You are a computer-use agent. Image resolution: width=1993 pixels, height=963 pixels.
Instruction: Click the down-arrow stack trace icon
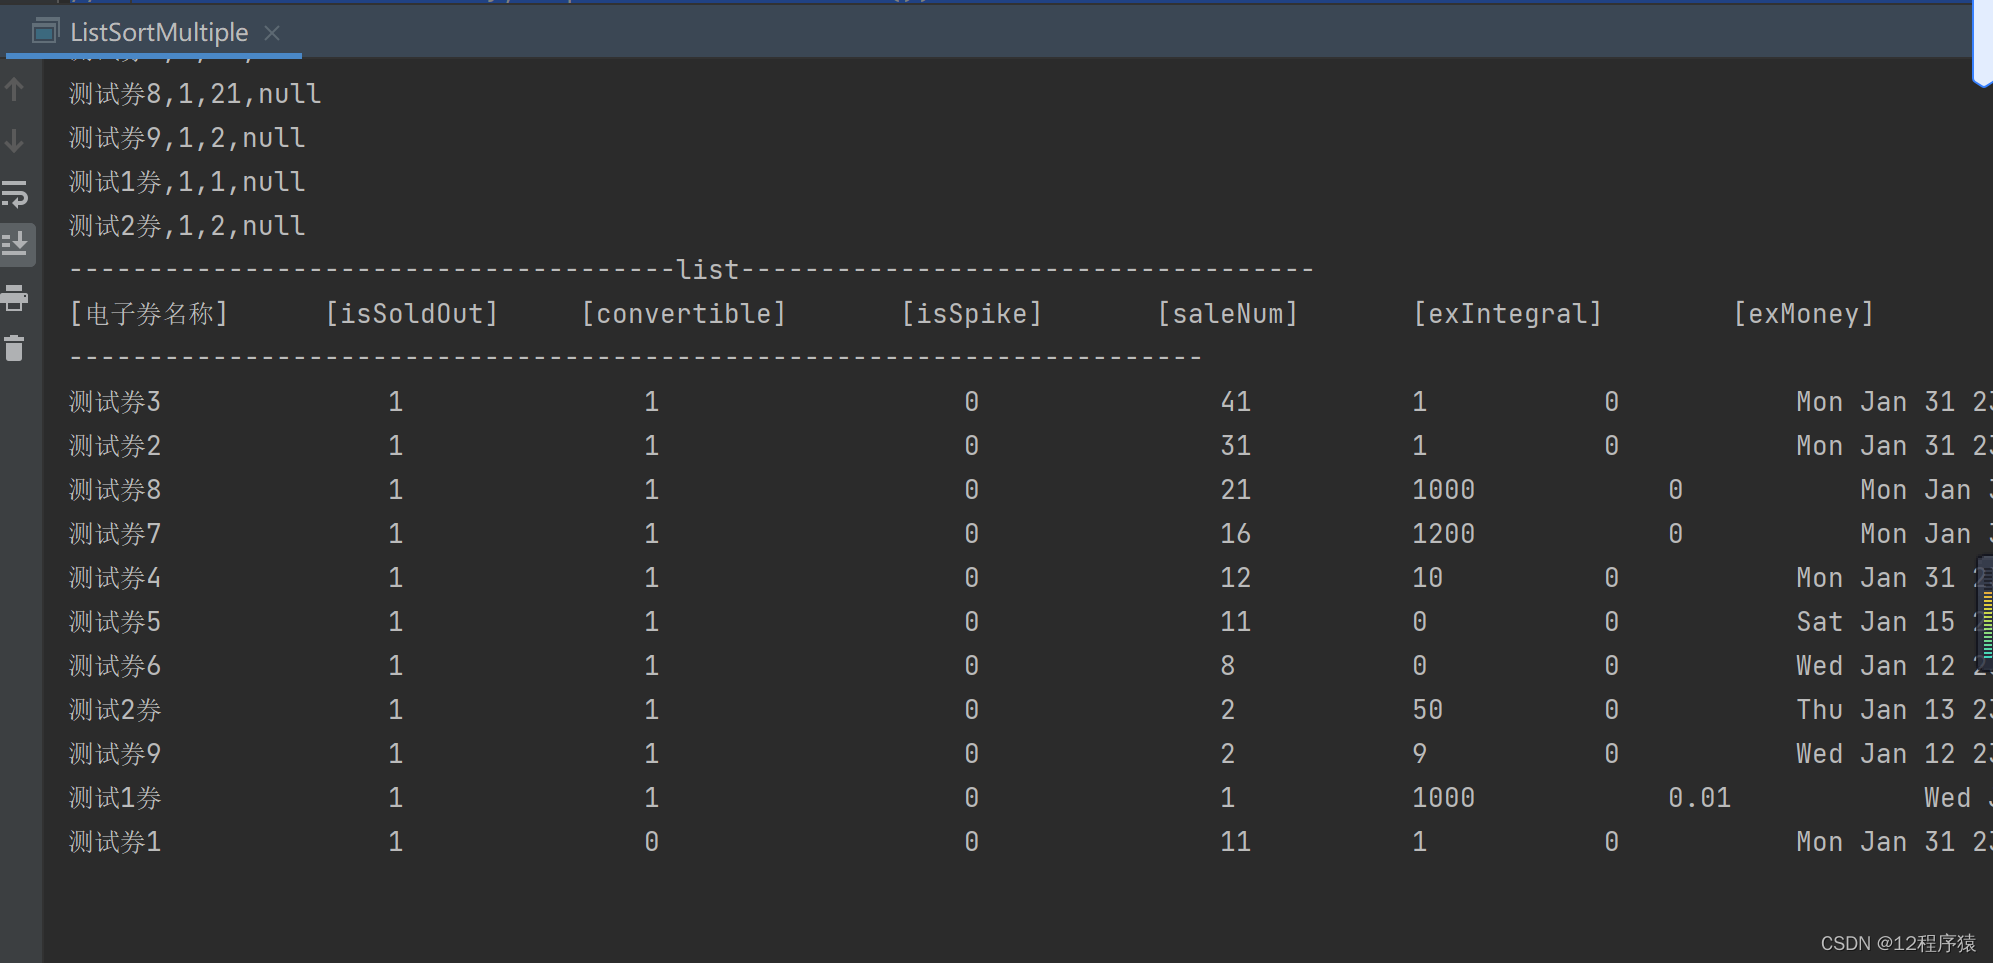(x=15, y=141)
